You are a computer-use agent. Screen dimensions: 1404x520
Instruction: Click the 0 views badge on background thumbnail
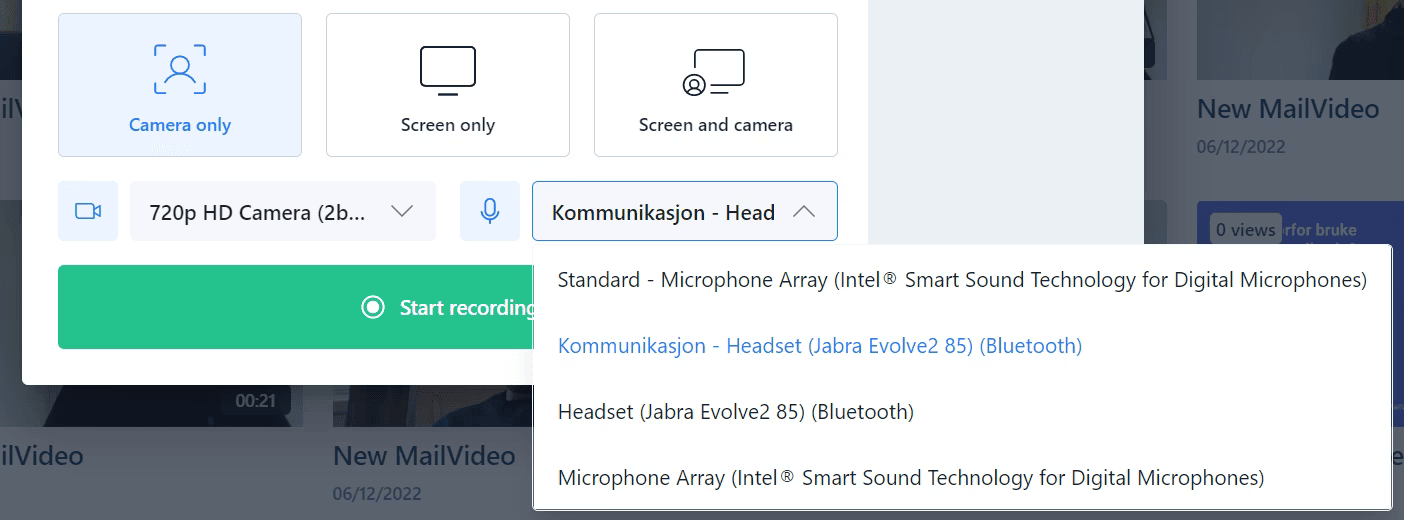(x=1245, y=230)
